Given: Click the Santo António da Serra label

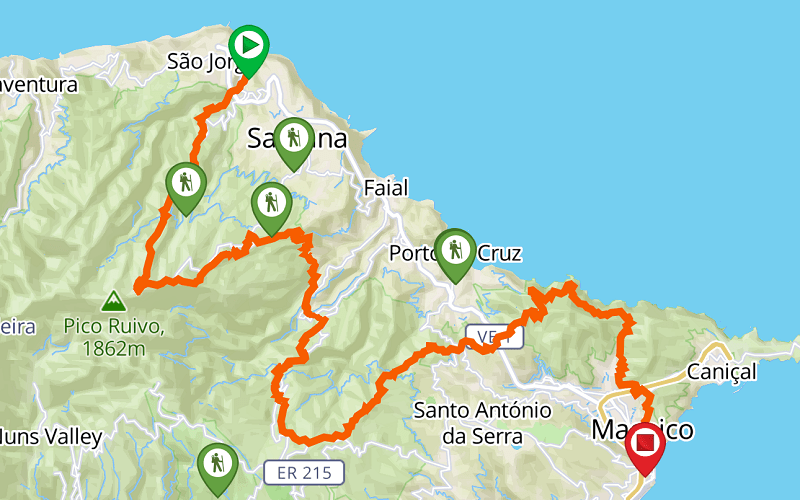Looking at the screenshot, I should [x=482, y=423].
